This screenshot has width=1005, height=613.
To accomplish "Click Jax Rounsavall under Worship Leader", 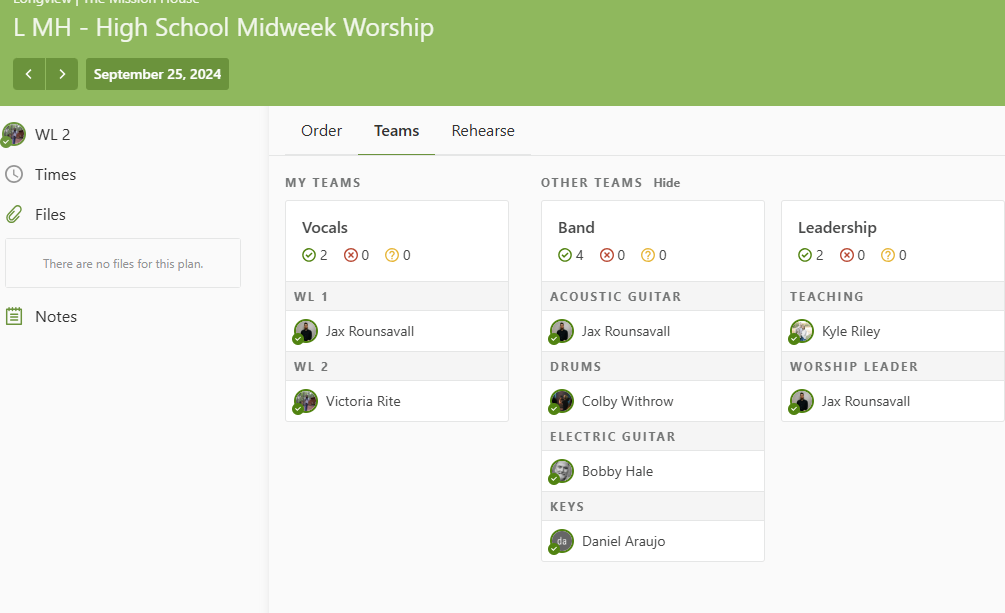I will pos(866,401).
